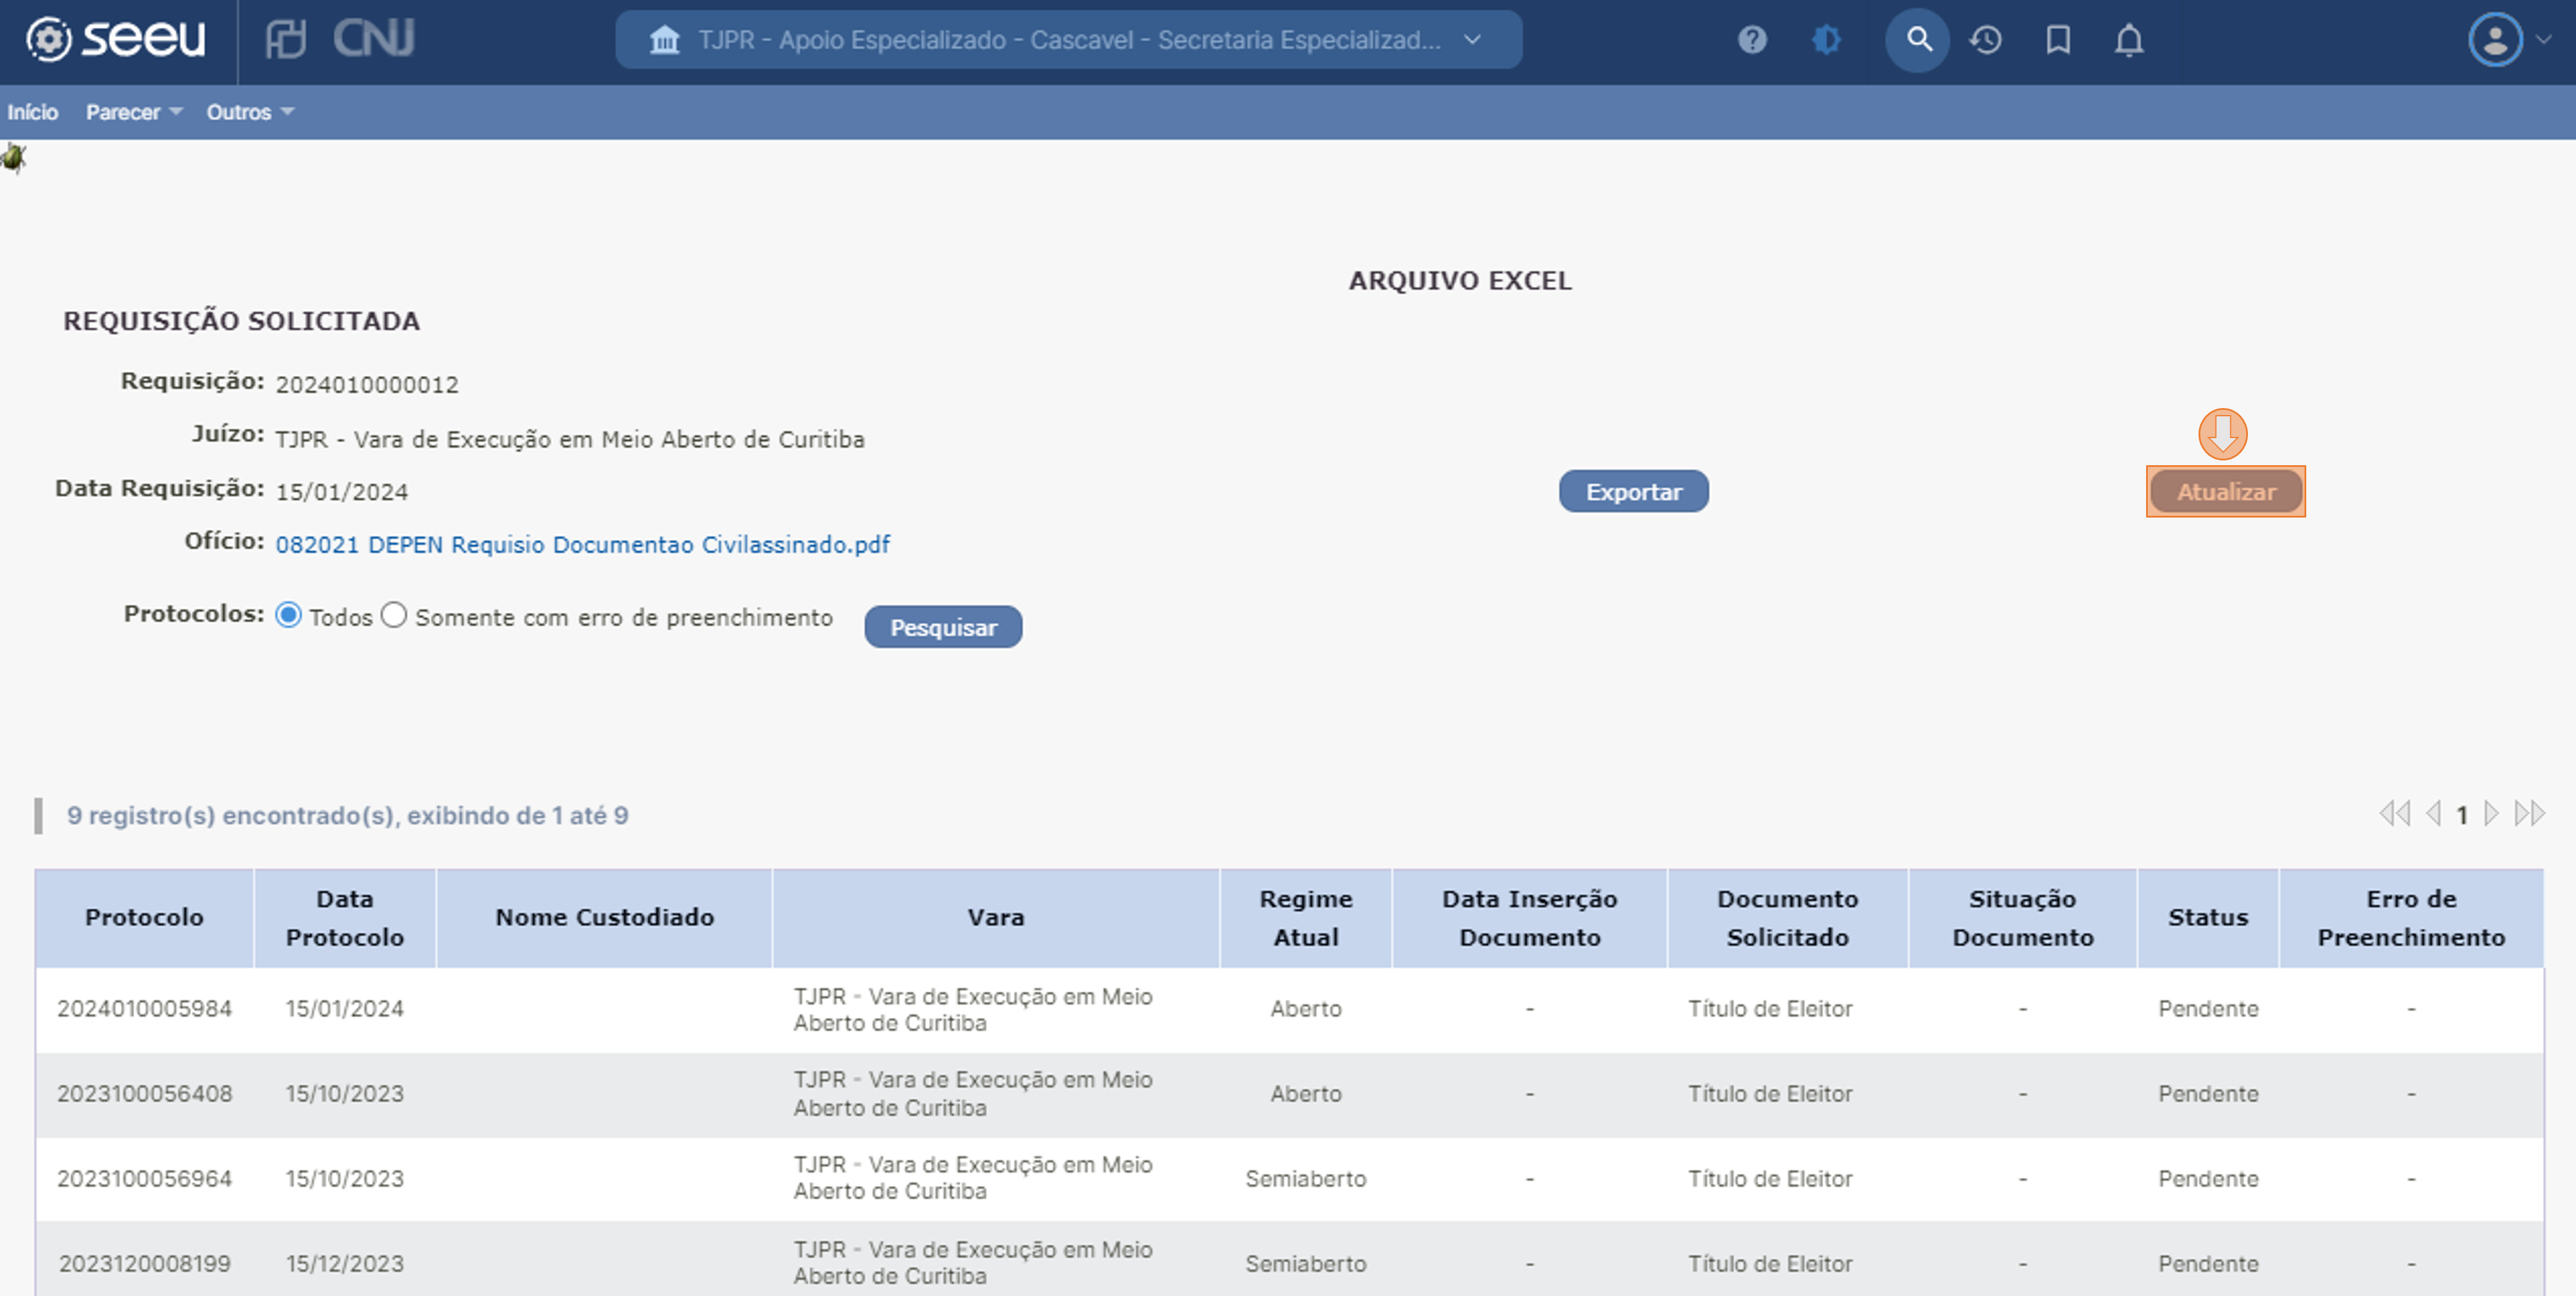The image size is (2576, 1296).
Task: Go to previous page of results
Action: click(x=2434, y=813)
